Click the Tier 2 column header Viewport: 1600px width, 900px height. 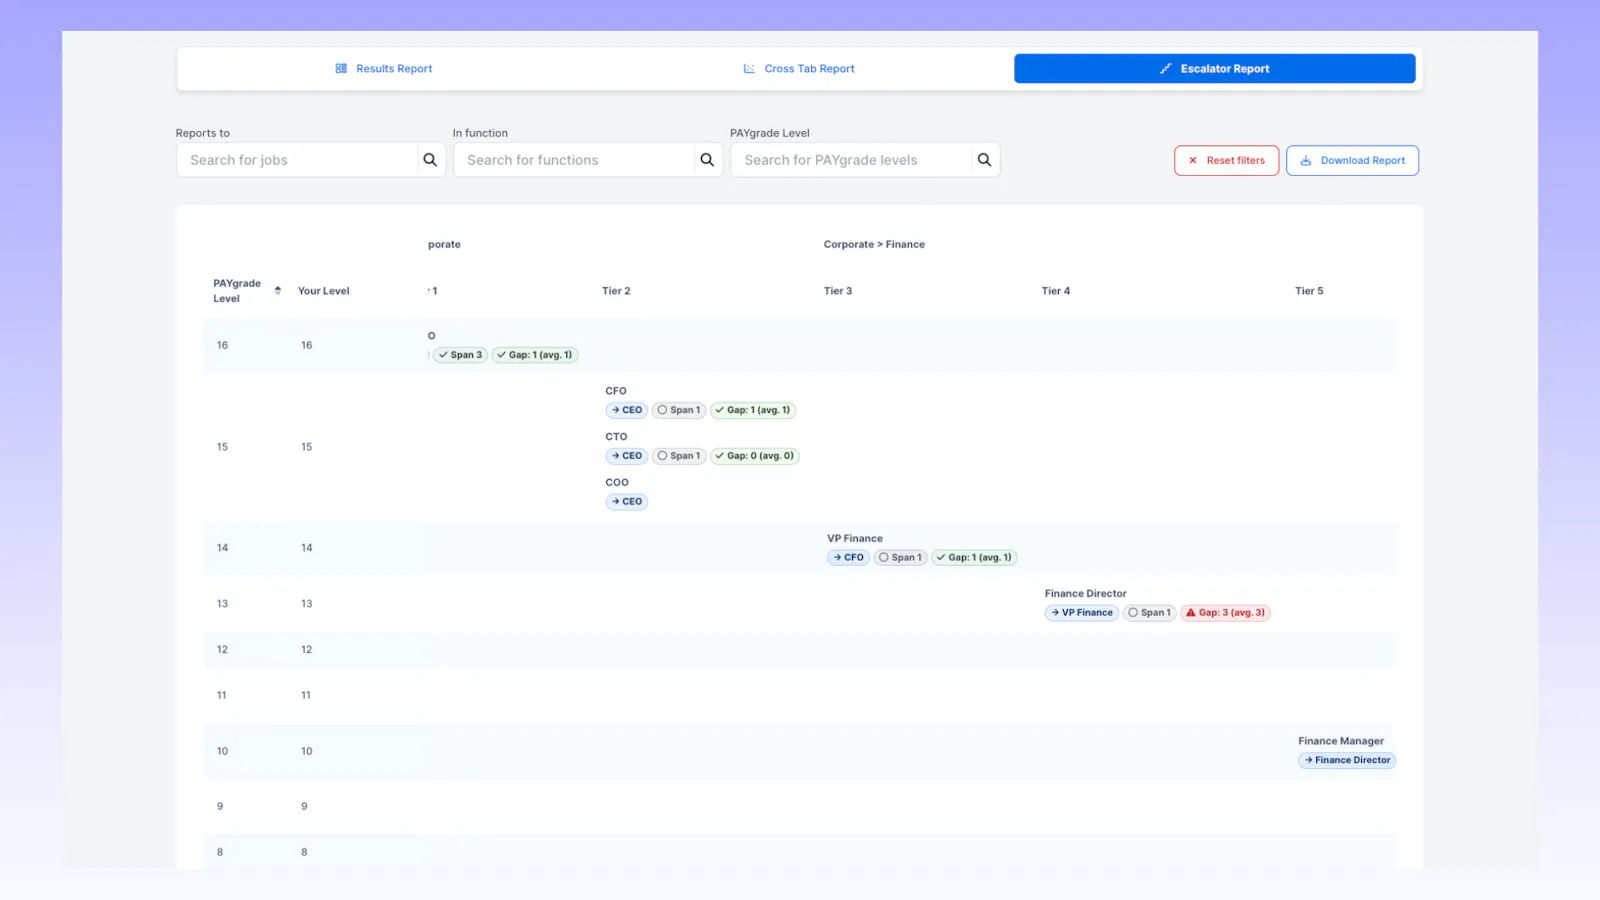point(616,291)
